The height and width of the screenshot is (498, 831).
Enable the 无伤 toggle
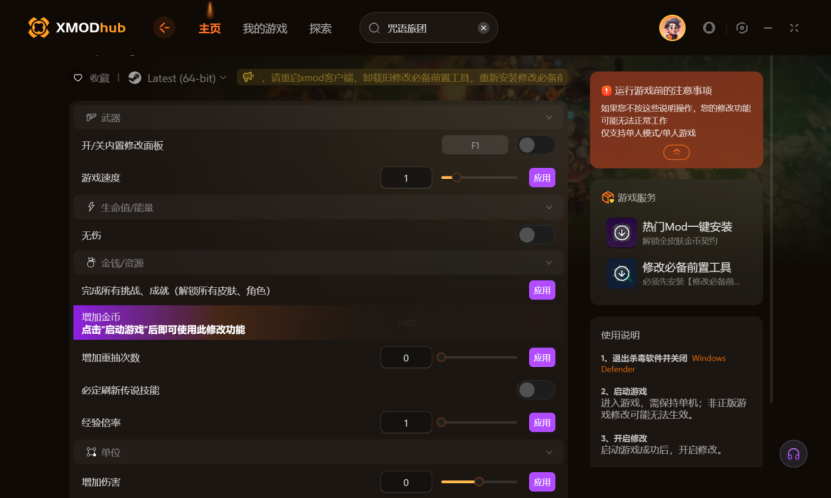coord(536,235)
